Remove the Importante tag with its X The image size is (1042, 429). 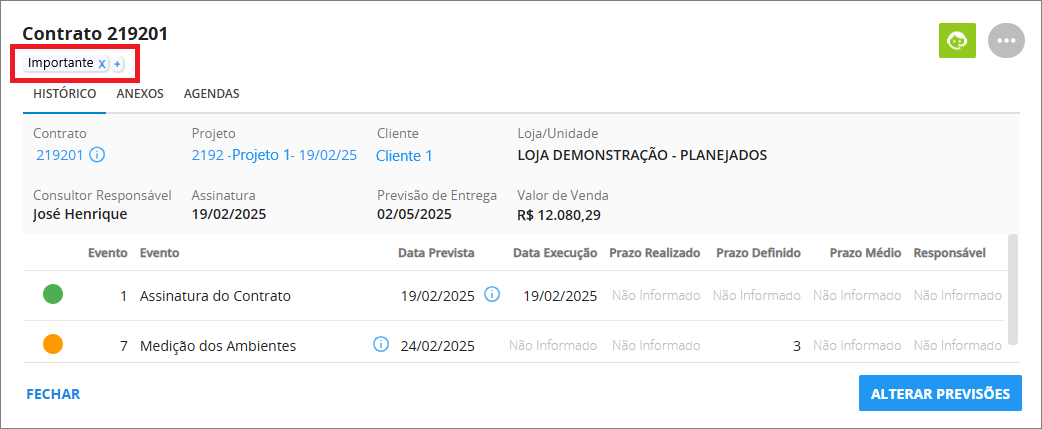pos(102,64)
